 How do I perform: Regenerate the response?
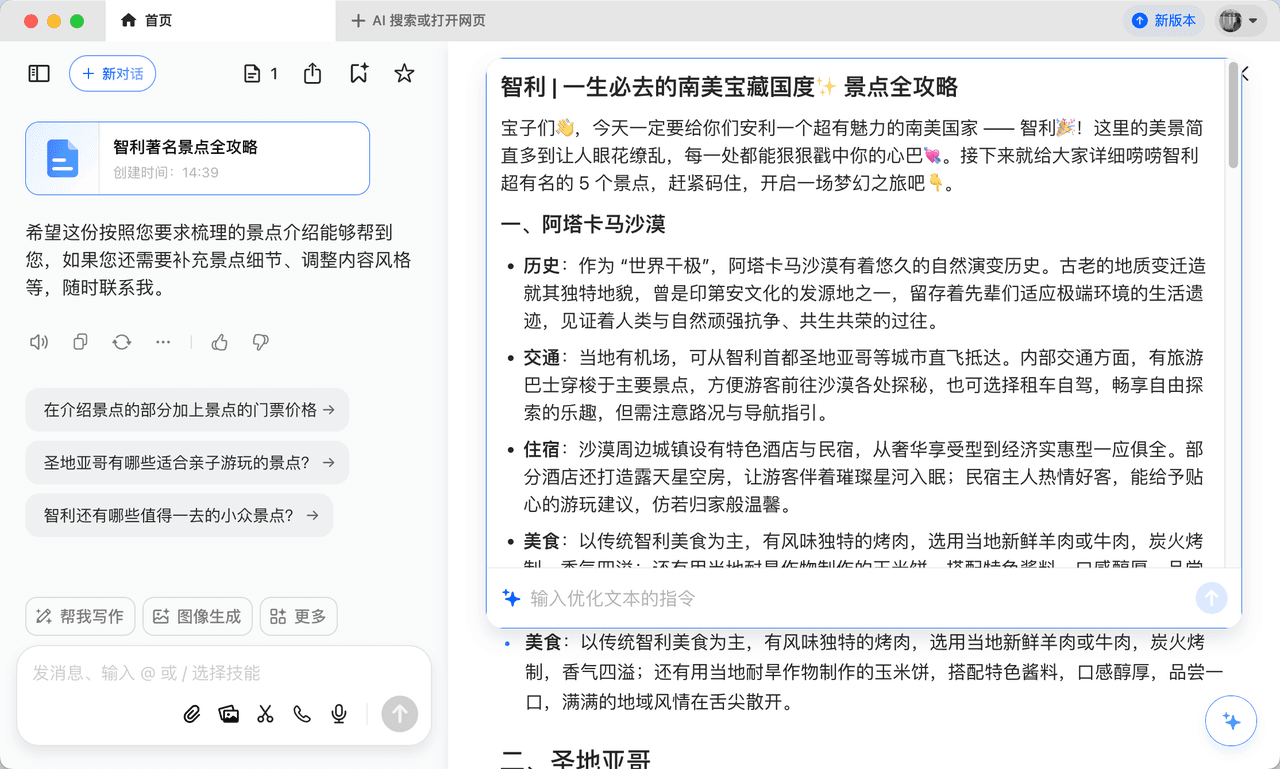click(122, 342)
